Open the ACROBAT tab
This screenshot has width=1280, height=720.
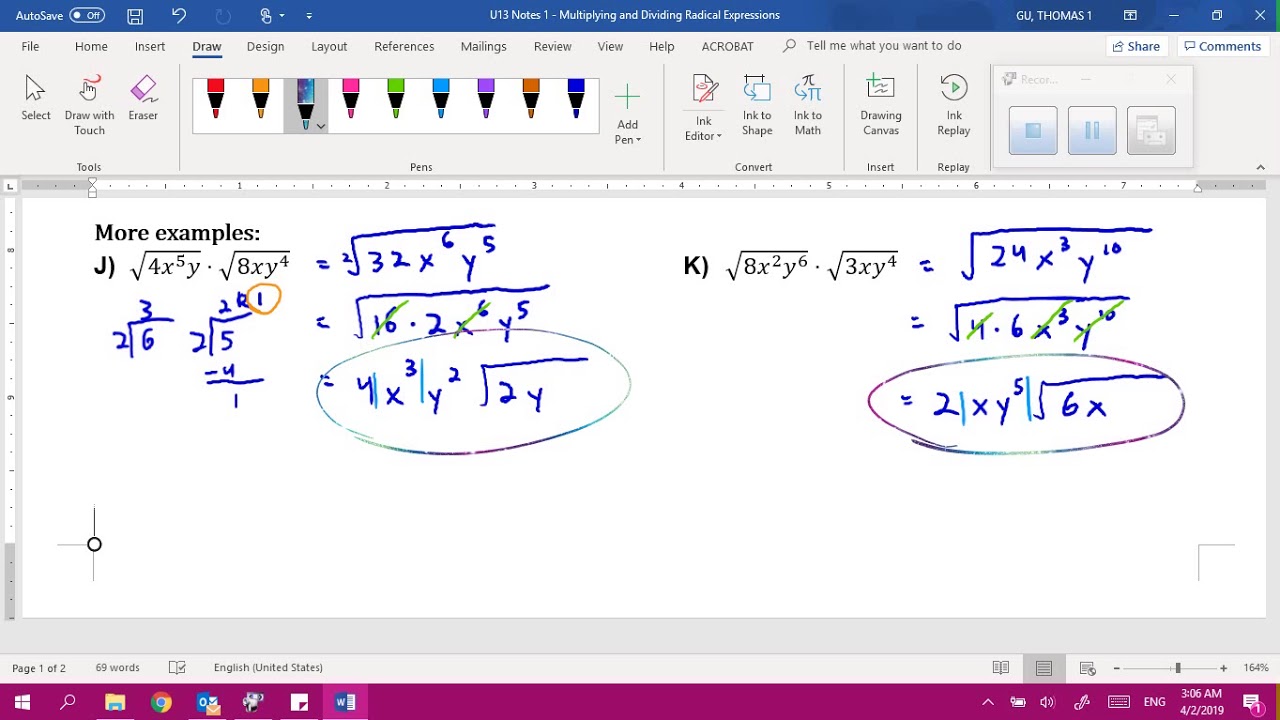point(728,46)
